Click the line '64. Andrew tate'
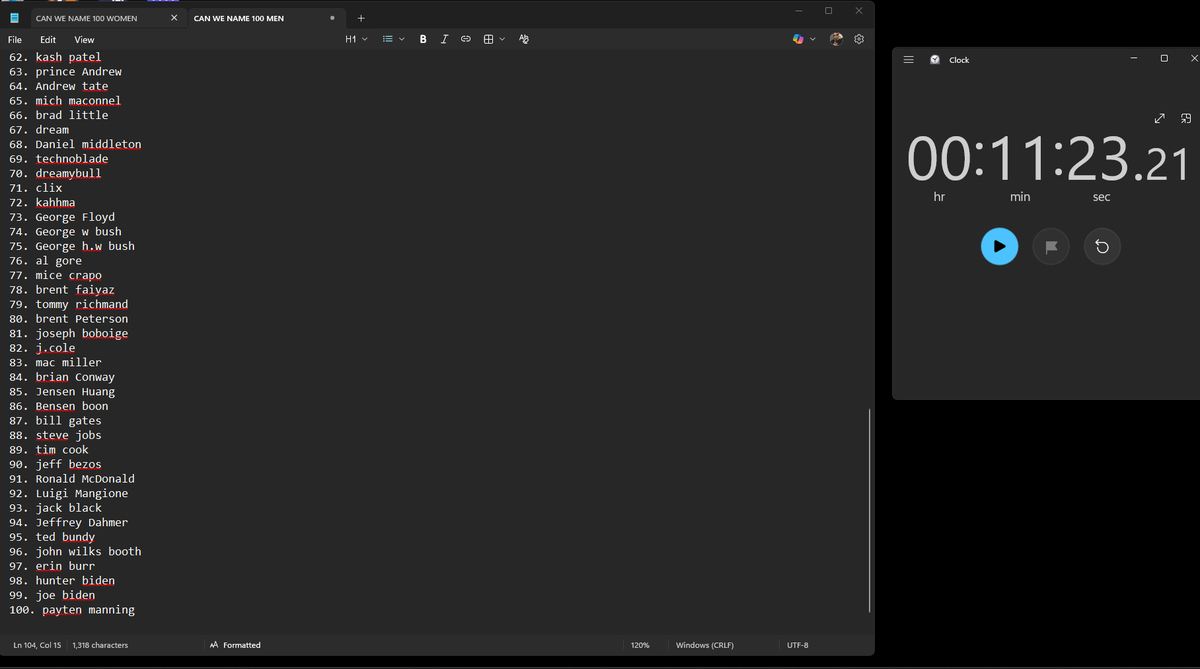Screen dimensions: 1200x669 pyautogui.click(x=58, y=86)
